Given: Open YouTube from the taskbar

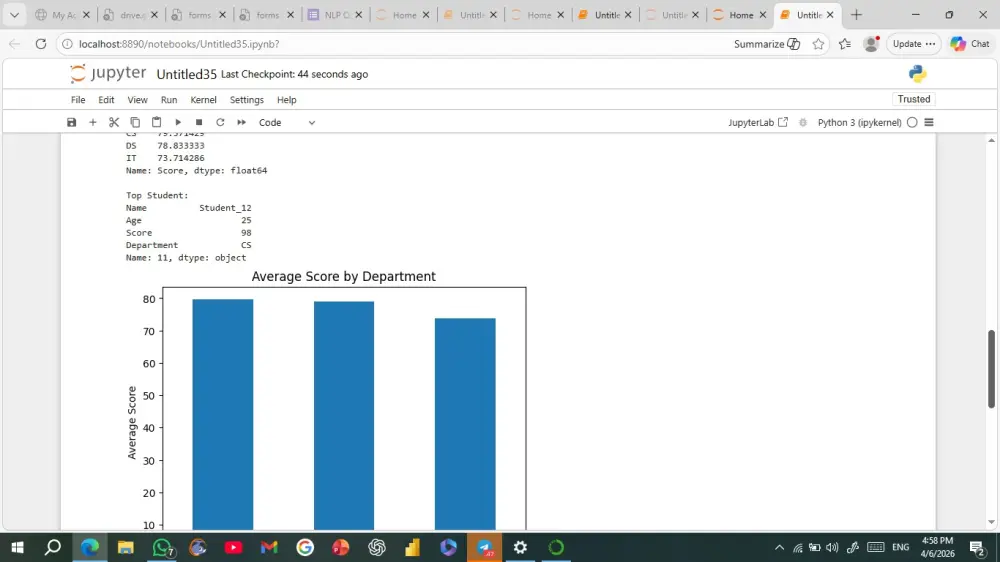Looking at the screenshot, I should pos(233,547).
